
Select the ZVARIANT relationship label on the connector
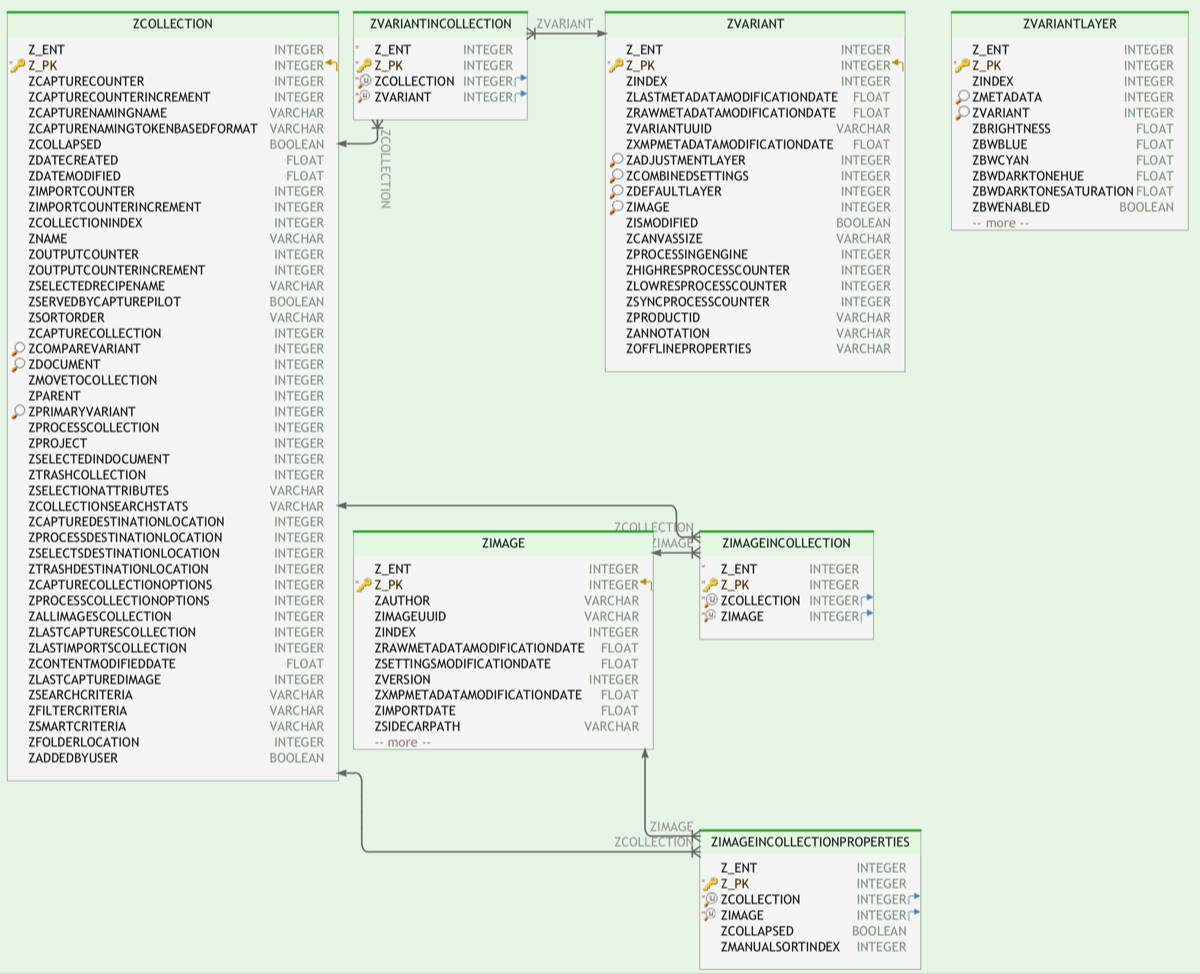pos(564,24)
